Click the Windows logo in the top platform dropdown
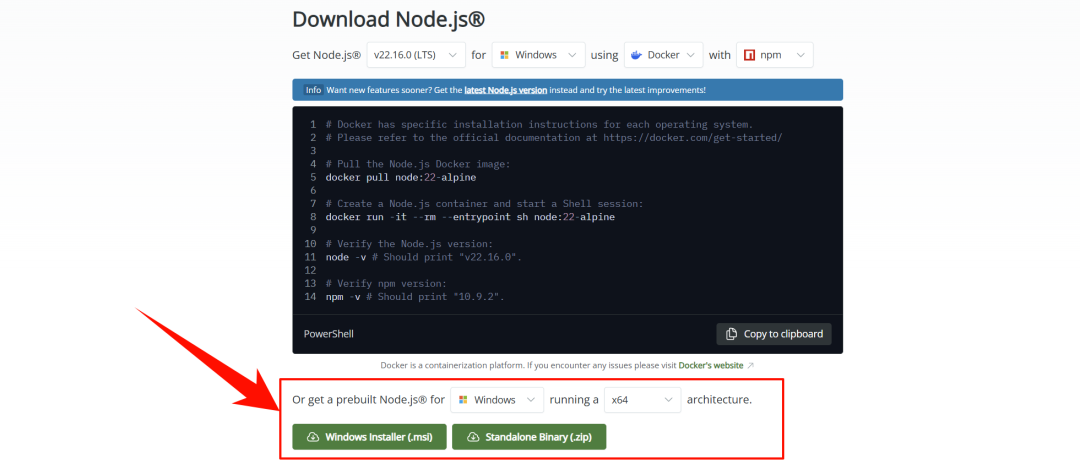 (504, 55)
